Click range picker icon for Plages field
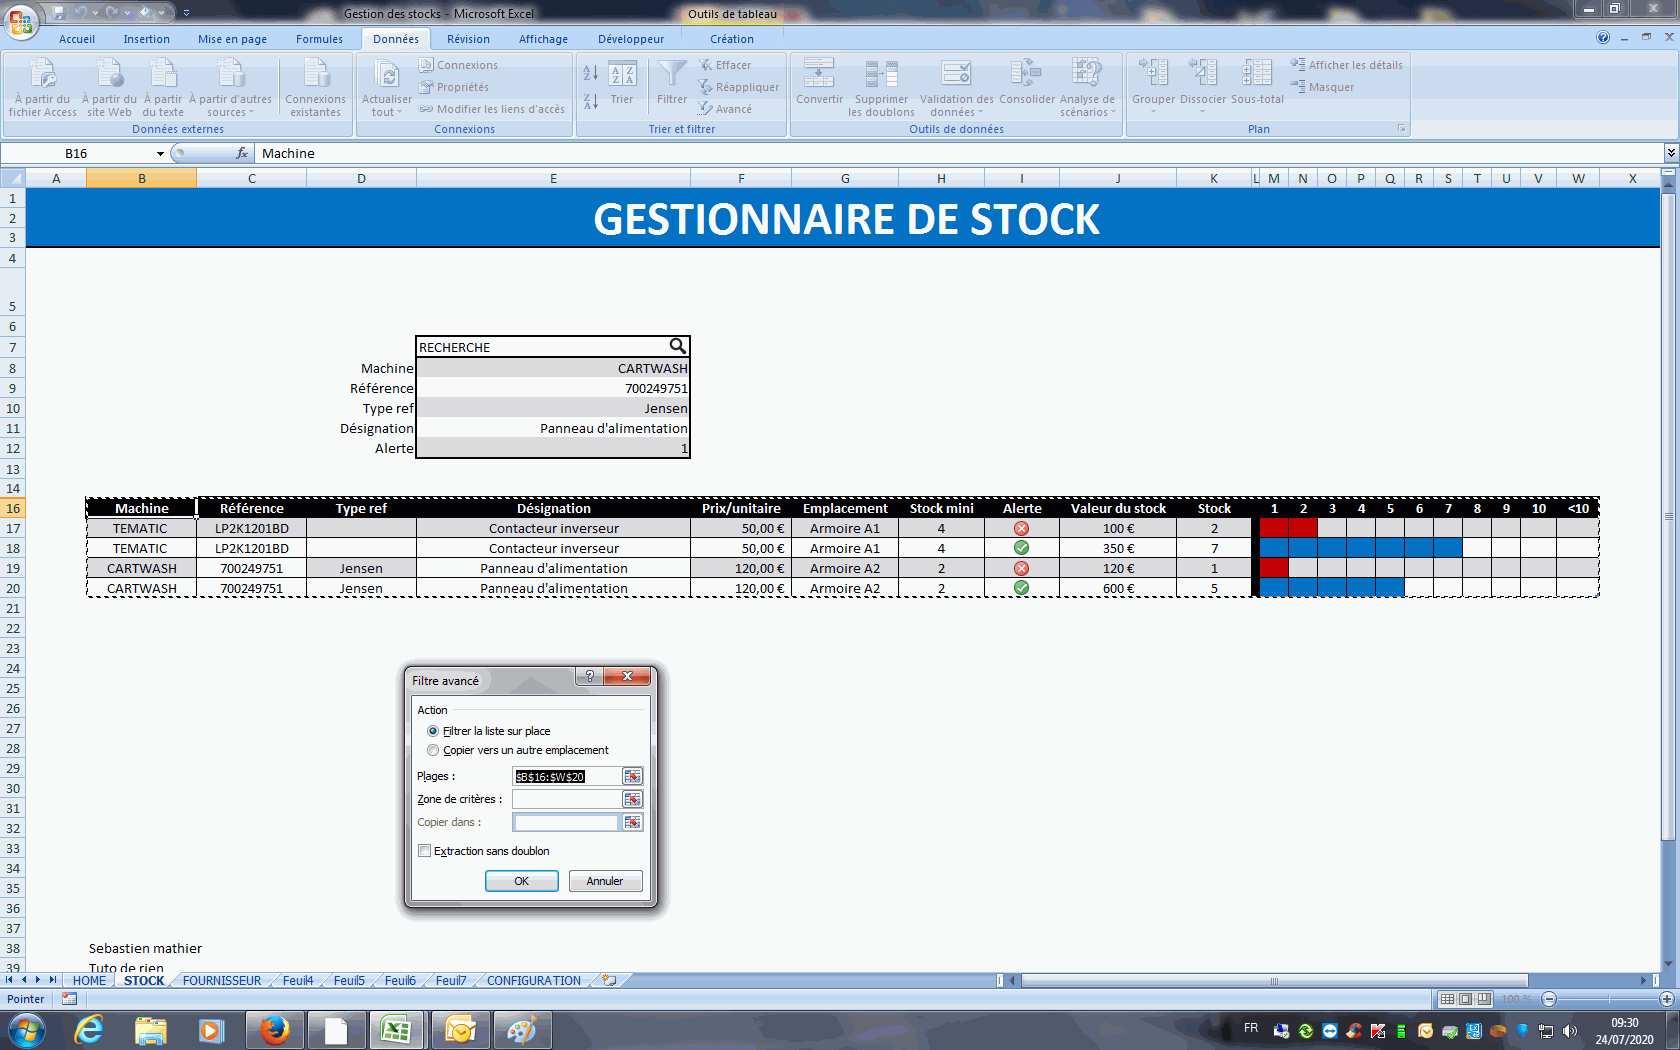Viewport: 1680px width, 1050px height. coord(632,776)
